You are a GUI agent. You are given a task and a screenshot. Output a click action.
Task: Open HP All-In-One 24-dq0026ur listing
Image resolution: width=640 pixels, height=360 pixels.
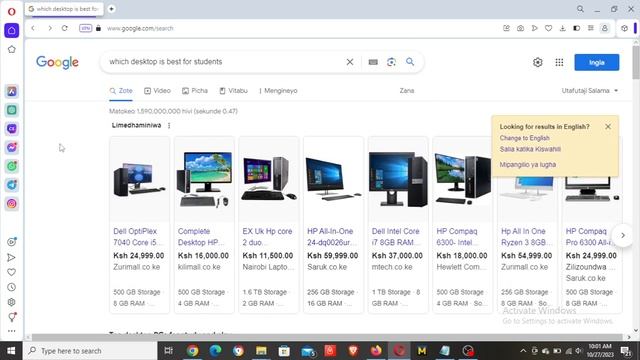(x=332, y=237)
